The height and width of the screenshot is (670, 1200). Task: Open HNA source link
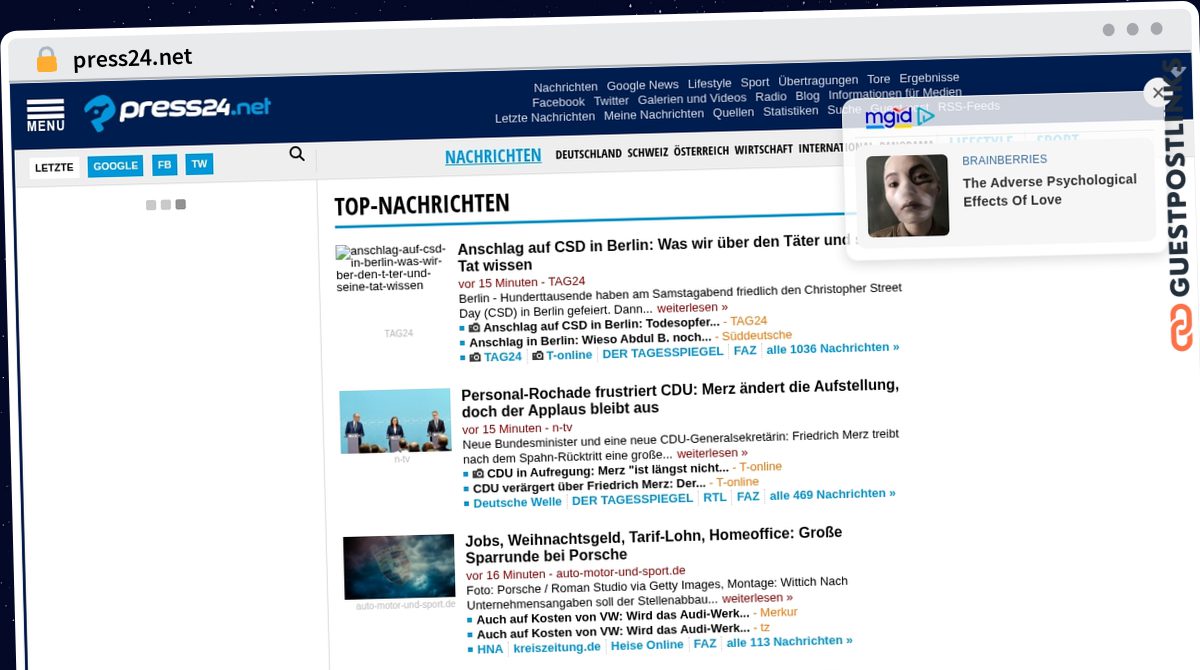(490, 649)
